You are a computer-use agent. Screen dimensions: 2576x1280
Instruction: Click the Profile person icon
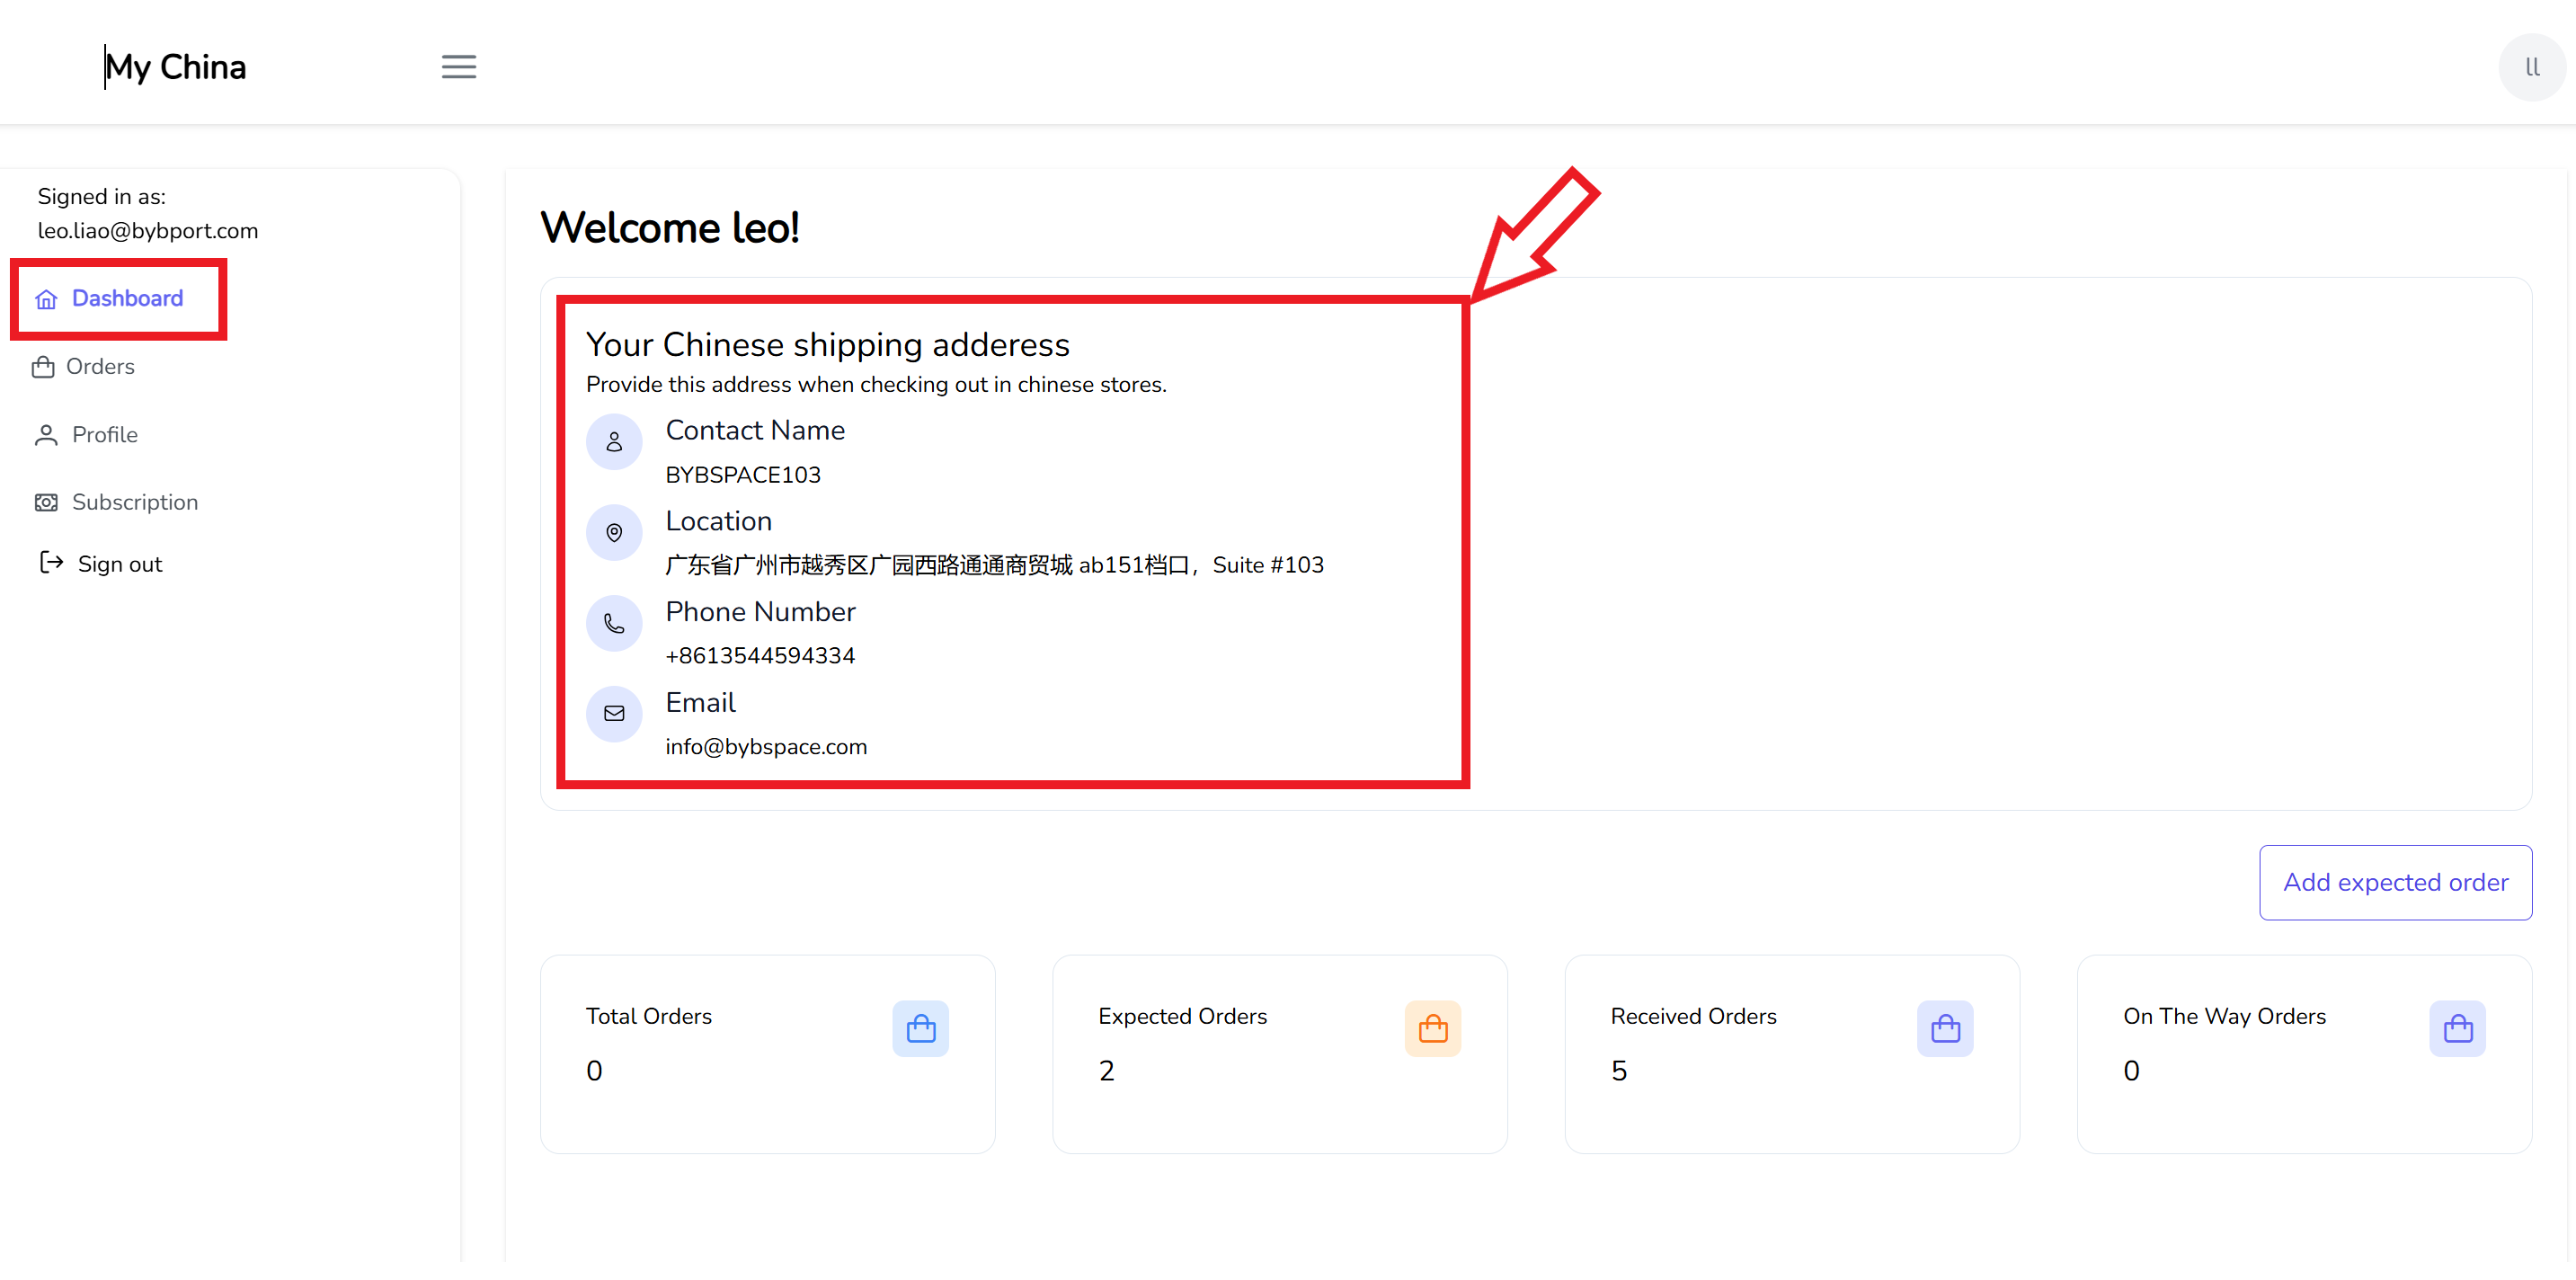click(46, 435)
